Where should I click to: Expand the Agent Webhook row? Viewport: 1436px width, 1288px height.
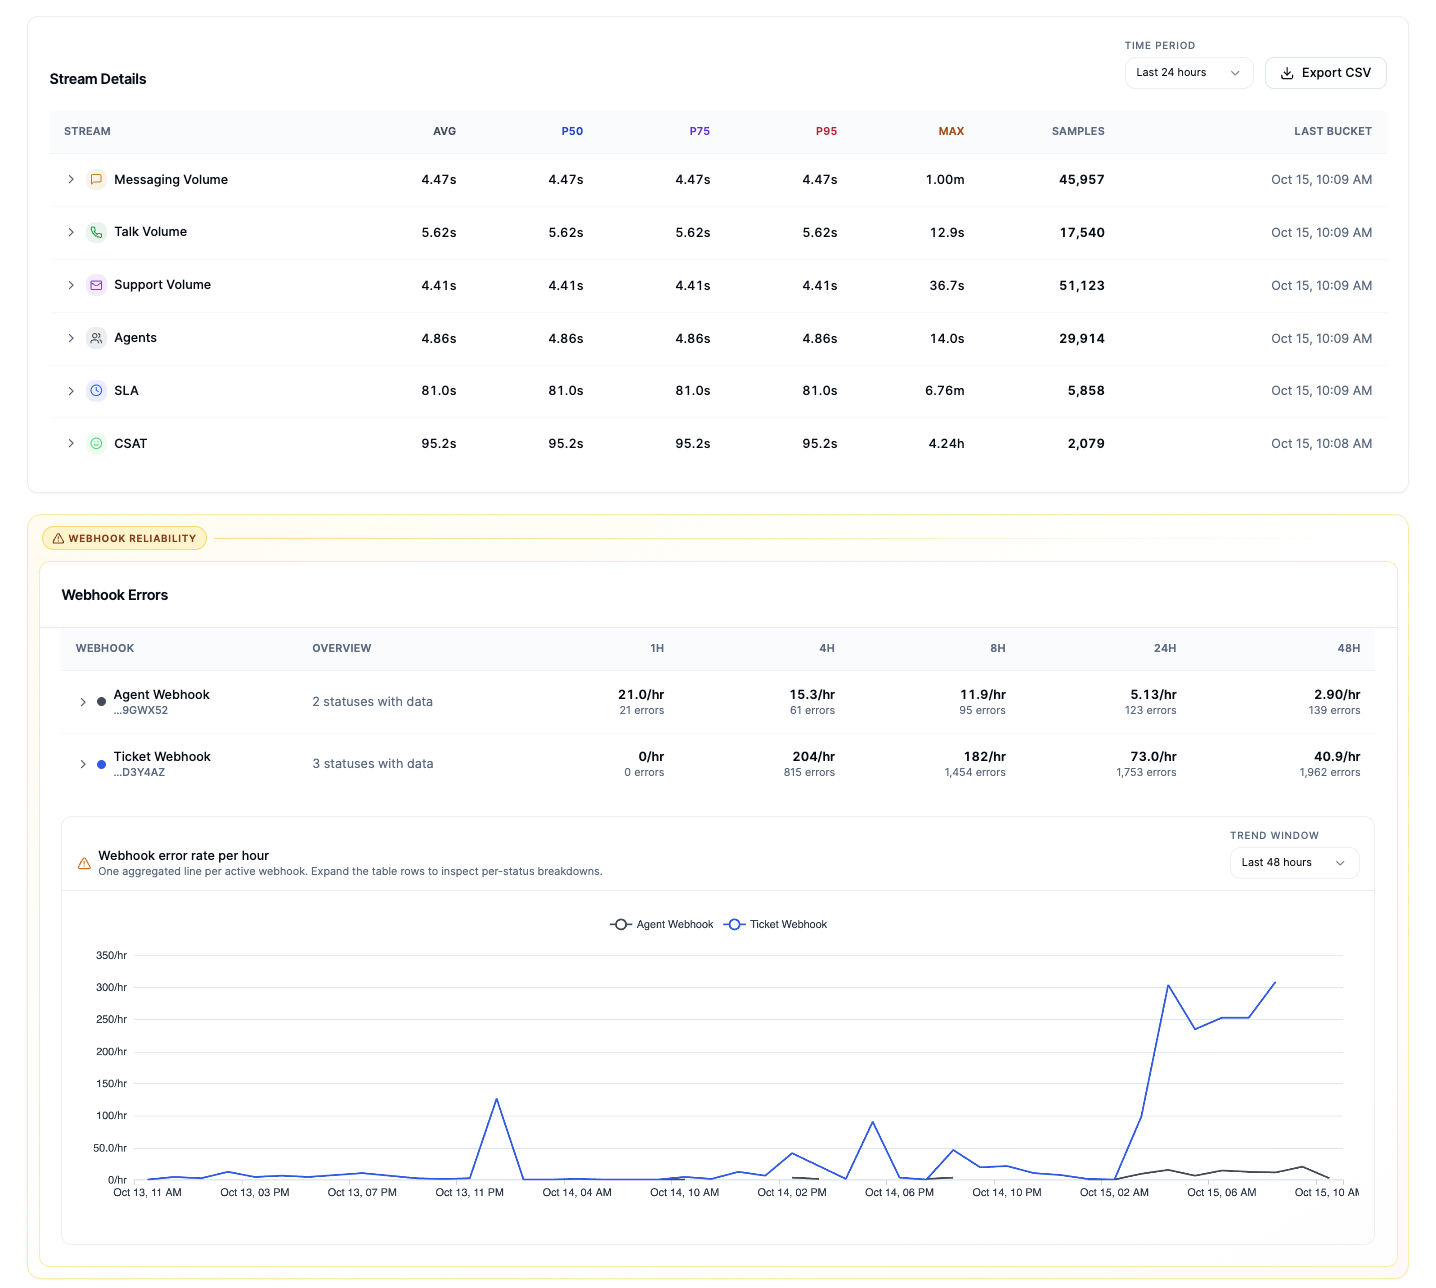pyautogui.click(x=83, y=702)
